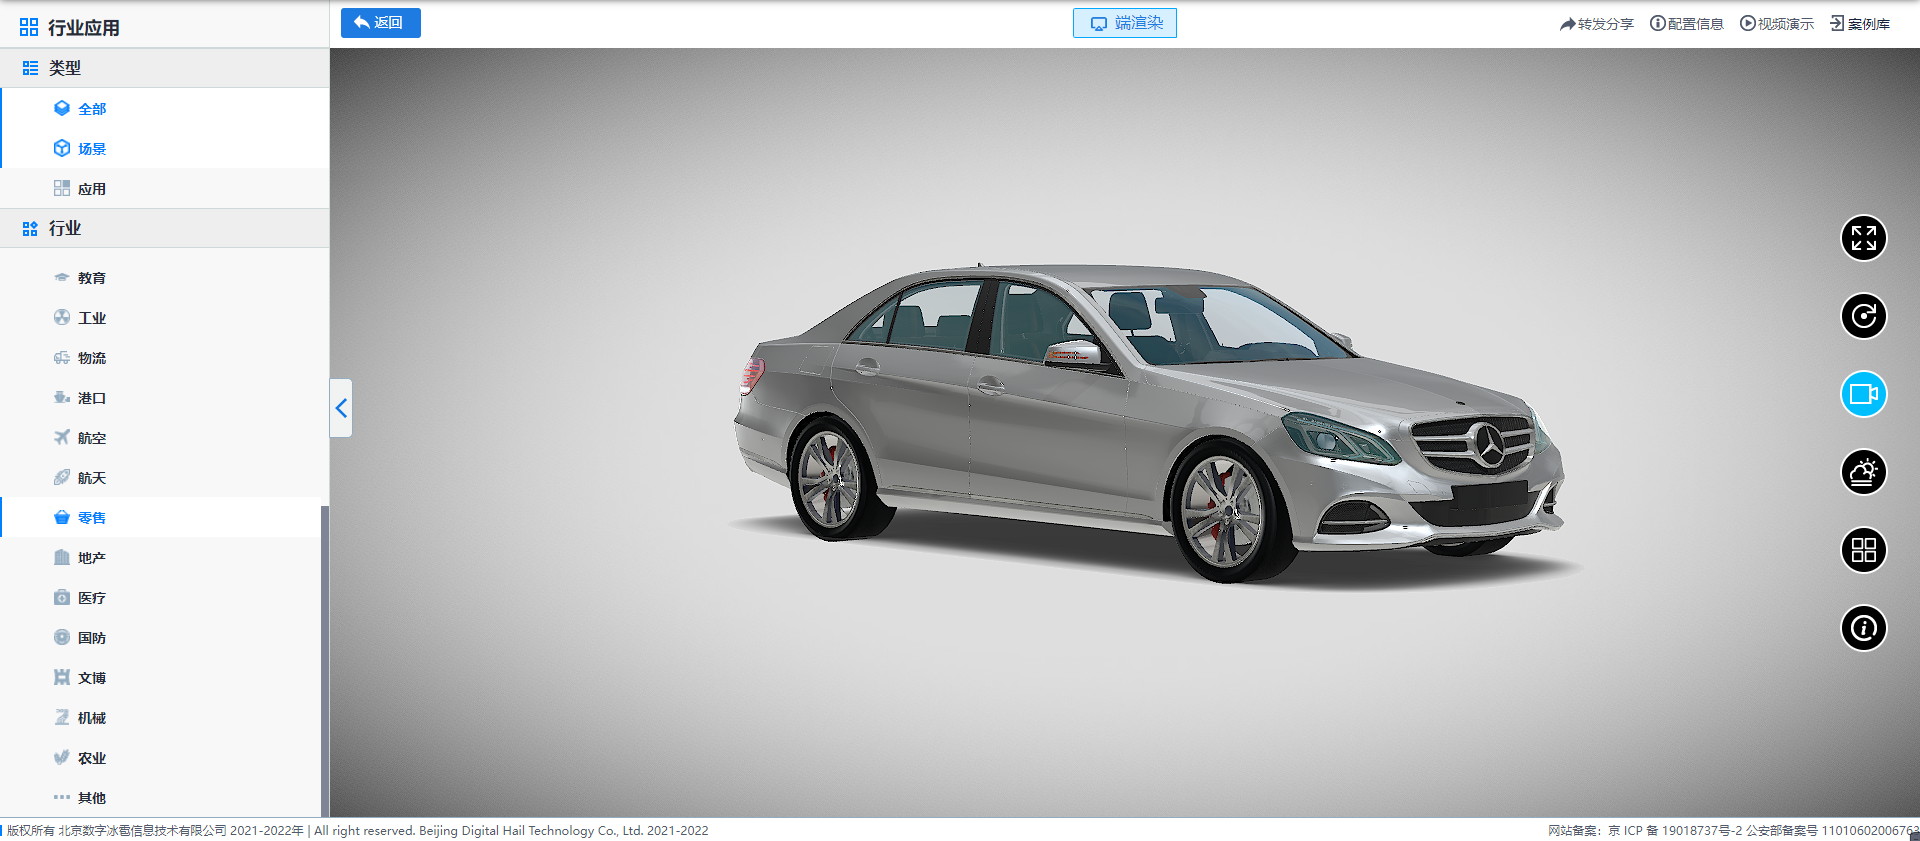The image size is (1920, 841).
Task: Choose the 国防 defense category
Action: [160, 638]
